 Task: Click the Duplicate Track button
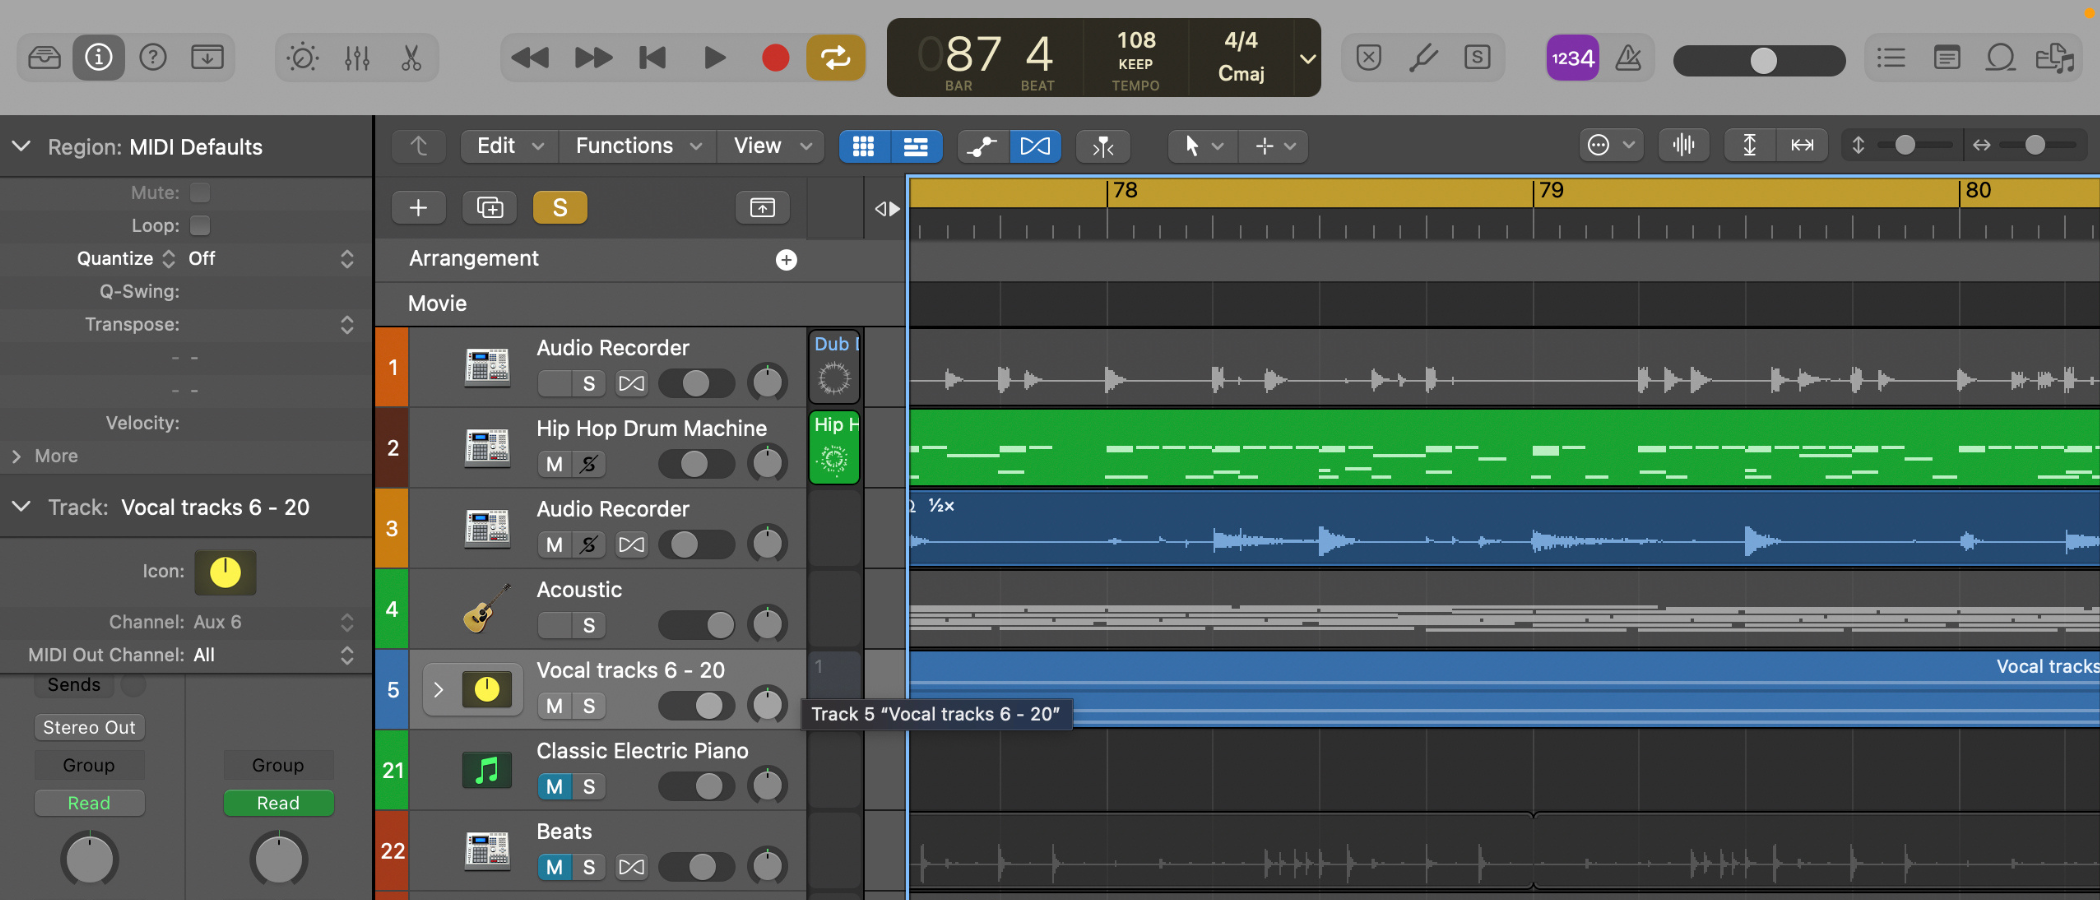tap(490, 207)
